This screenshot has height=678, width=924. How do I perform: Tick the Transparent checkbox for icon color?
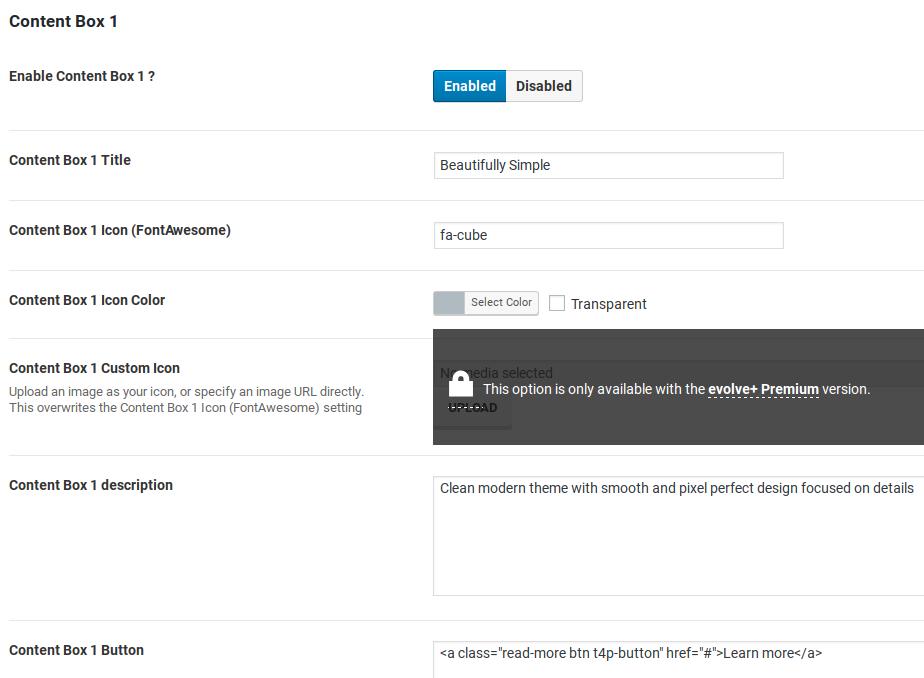coord(557,303)
